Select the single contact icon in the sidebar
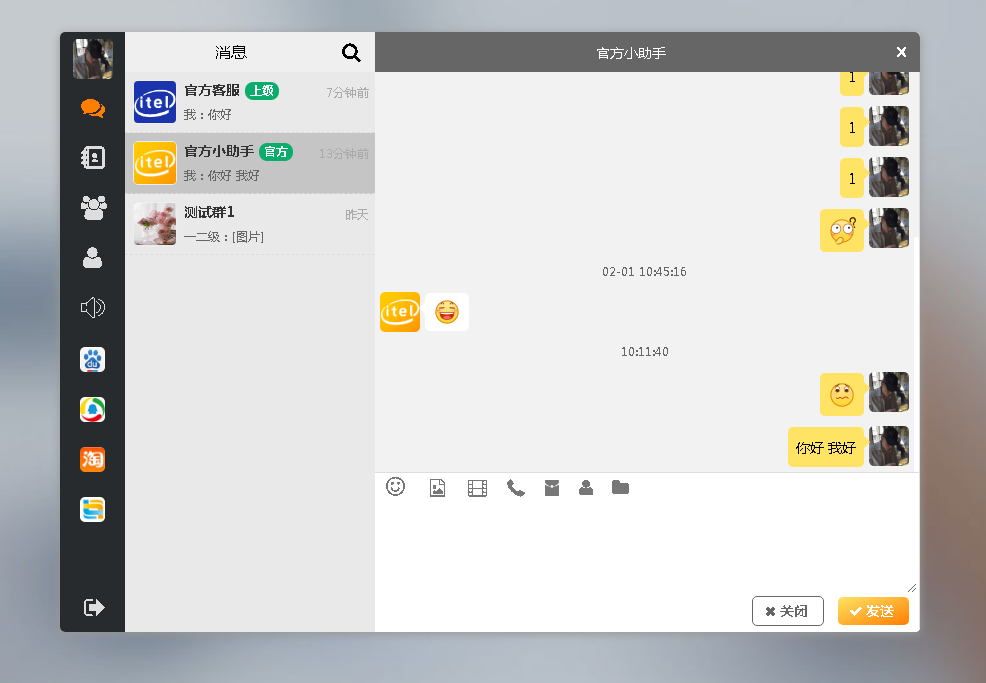Viewport: 986px width, 683px height. [92, 258]
